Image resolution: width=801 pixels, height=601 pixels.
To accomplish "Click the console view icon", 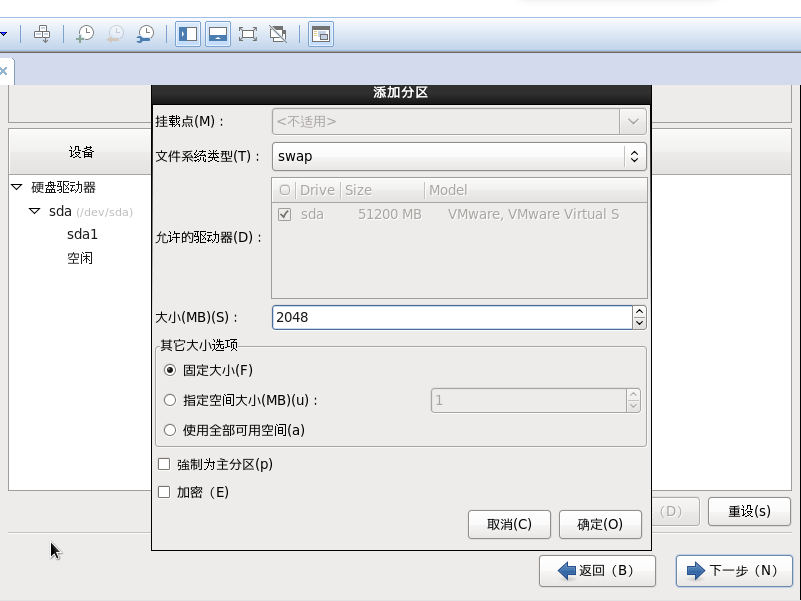I will (321, 34).
